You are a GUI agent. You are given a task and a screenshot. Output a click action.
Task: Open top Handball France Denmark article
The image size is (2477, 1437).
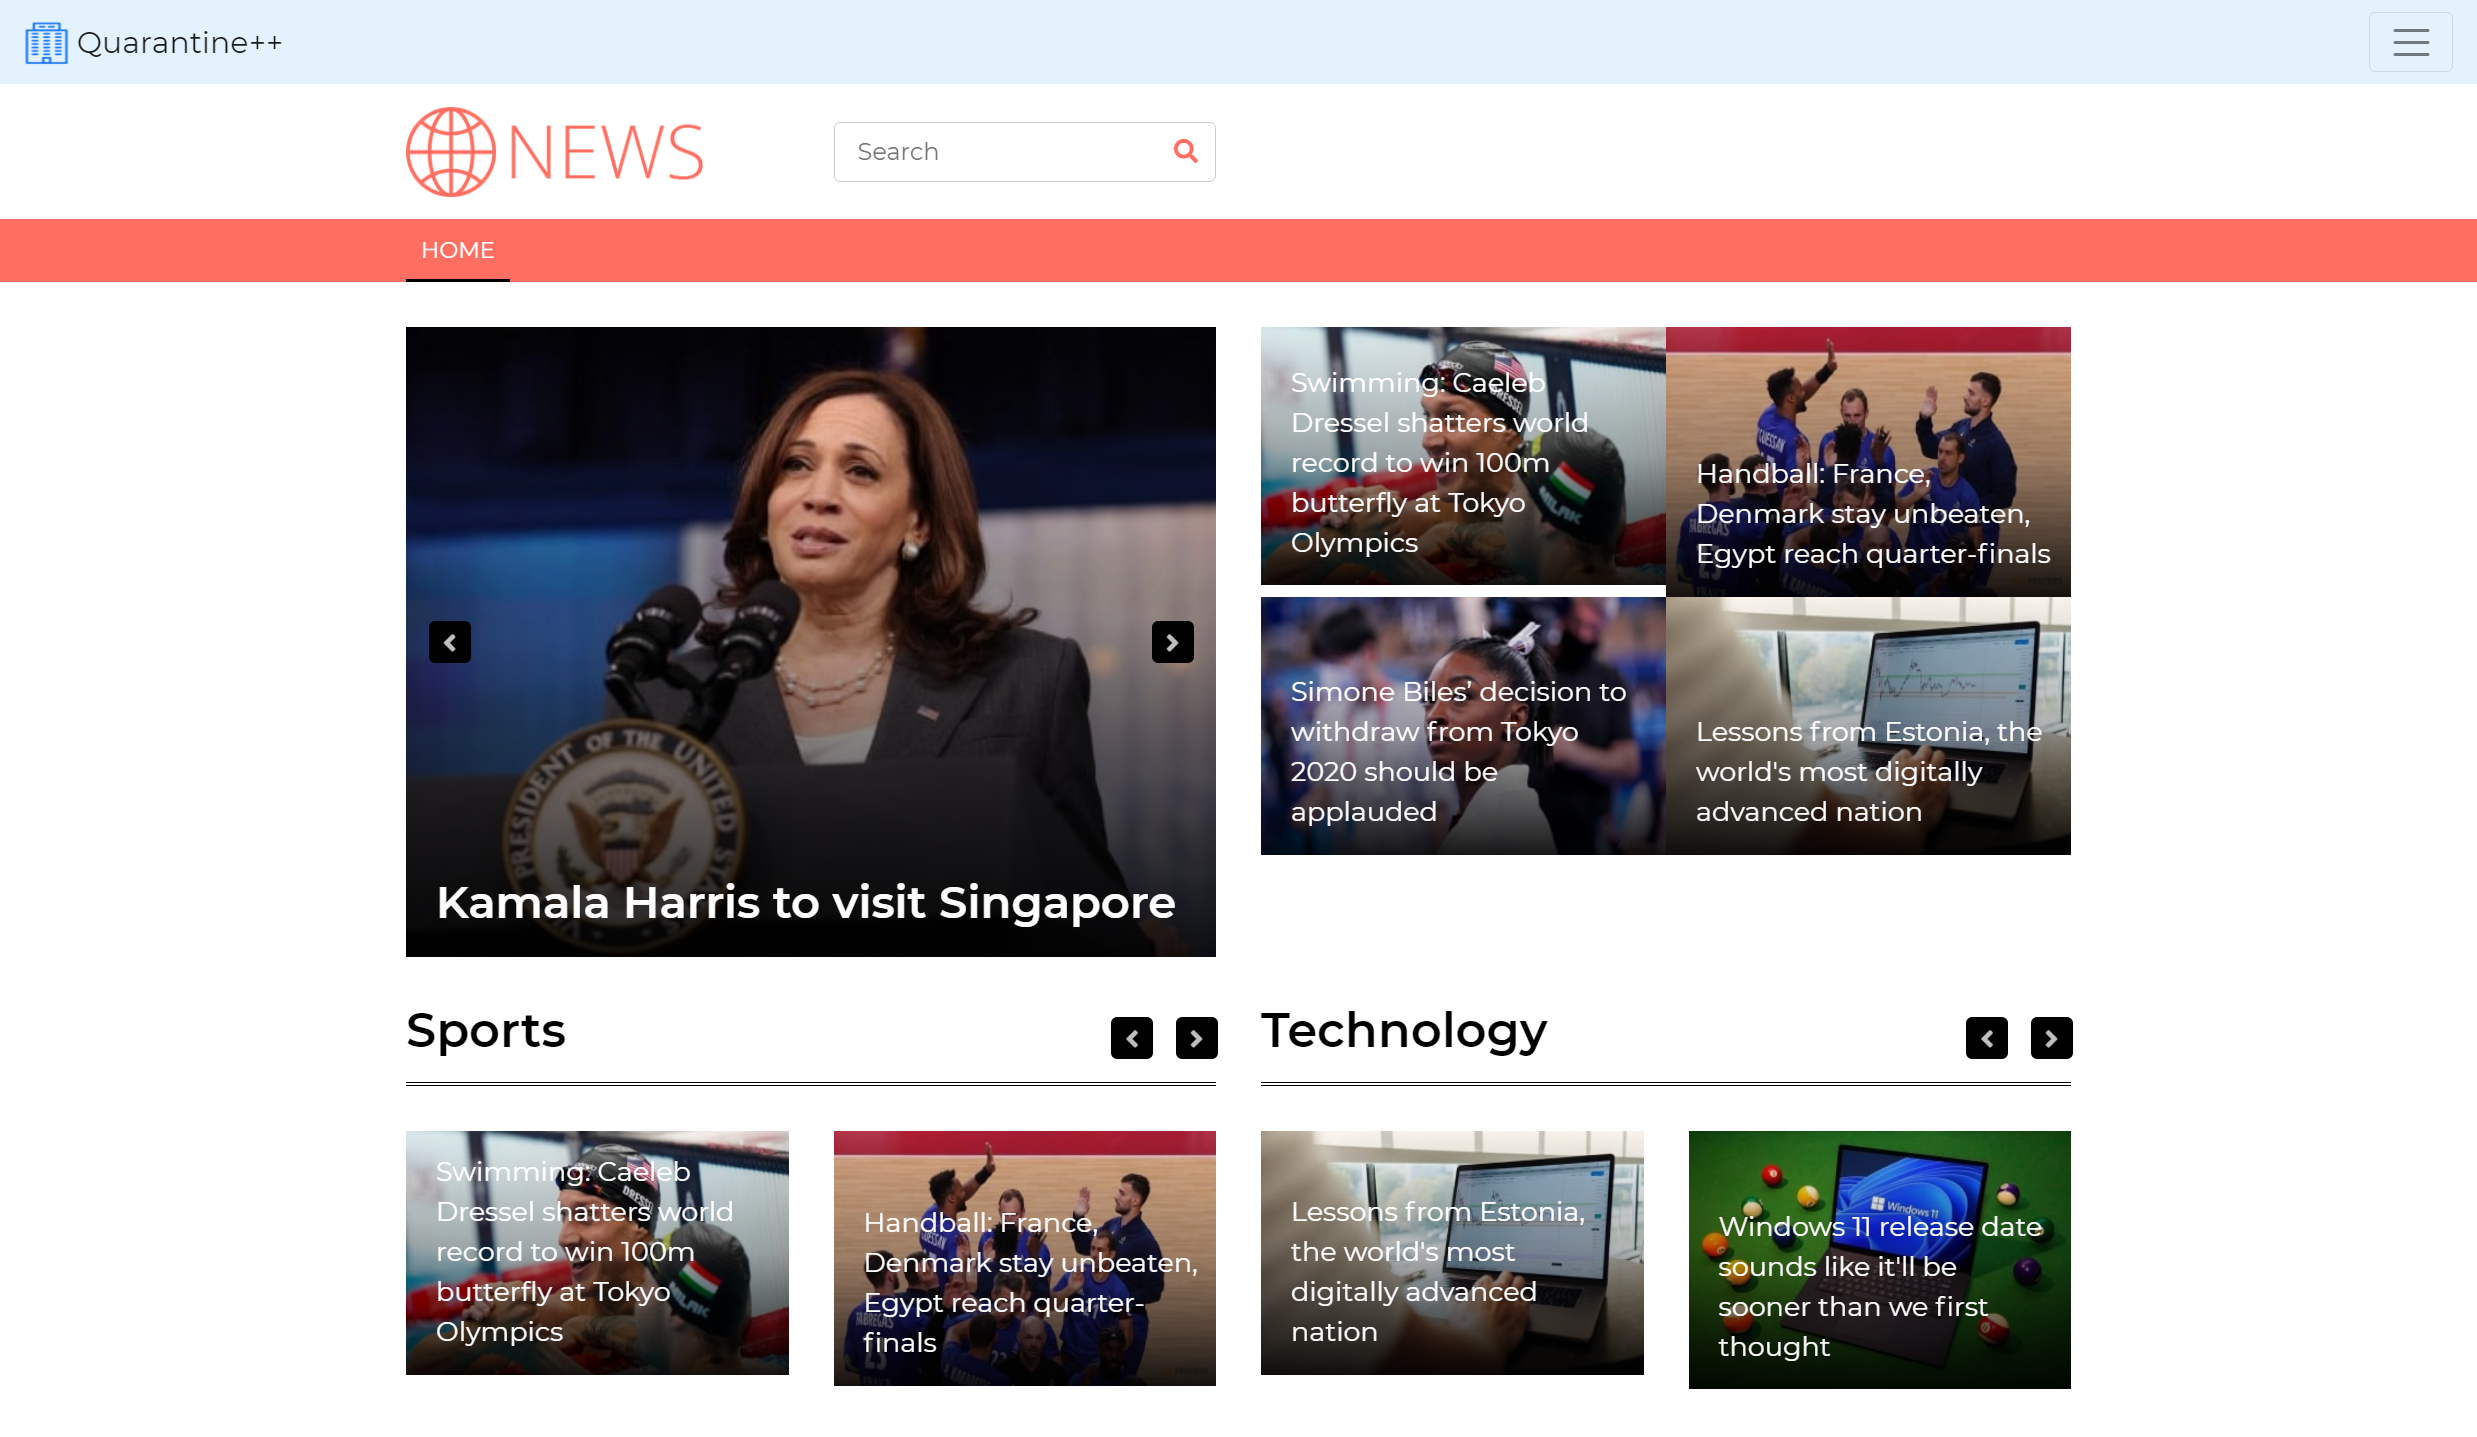click(1871, 513)
